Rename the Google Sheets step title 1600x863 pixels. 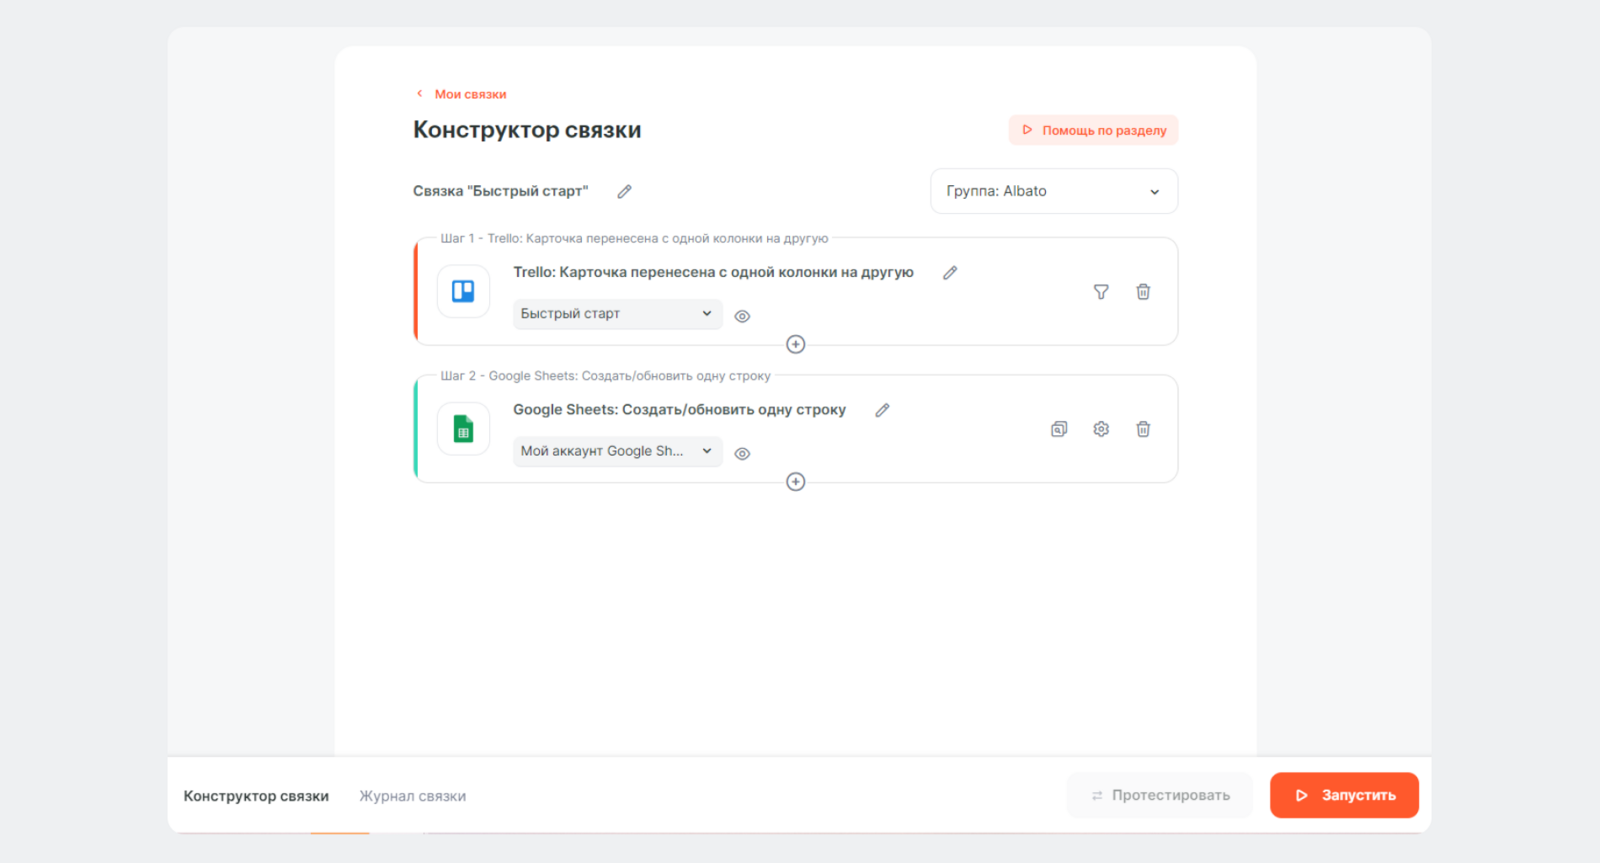point(882,410)
